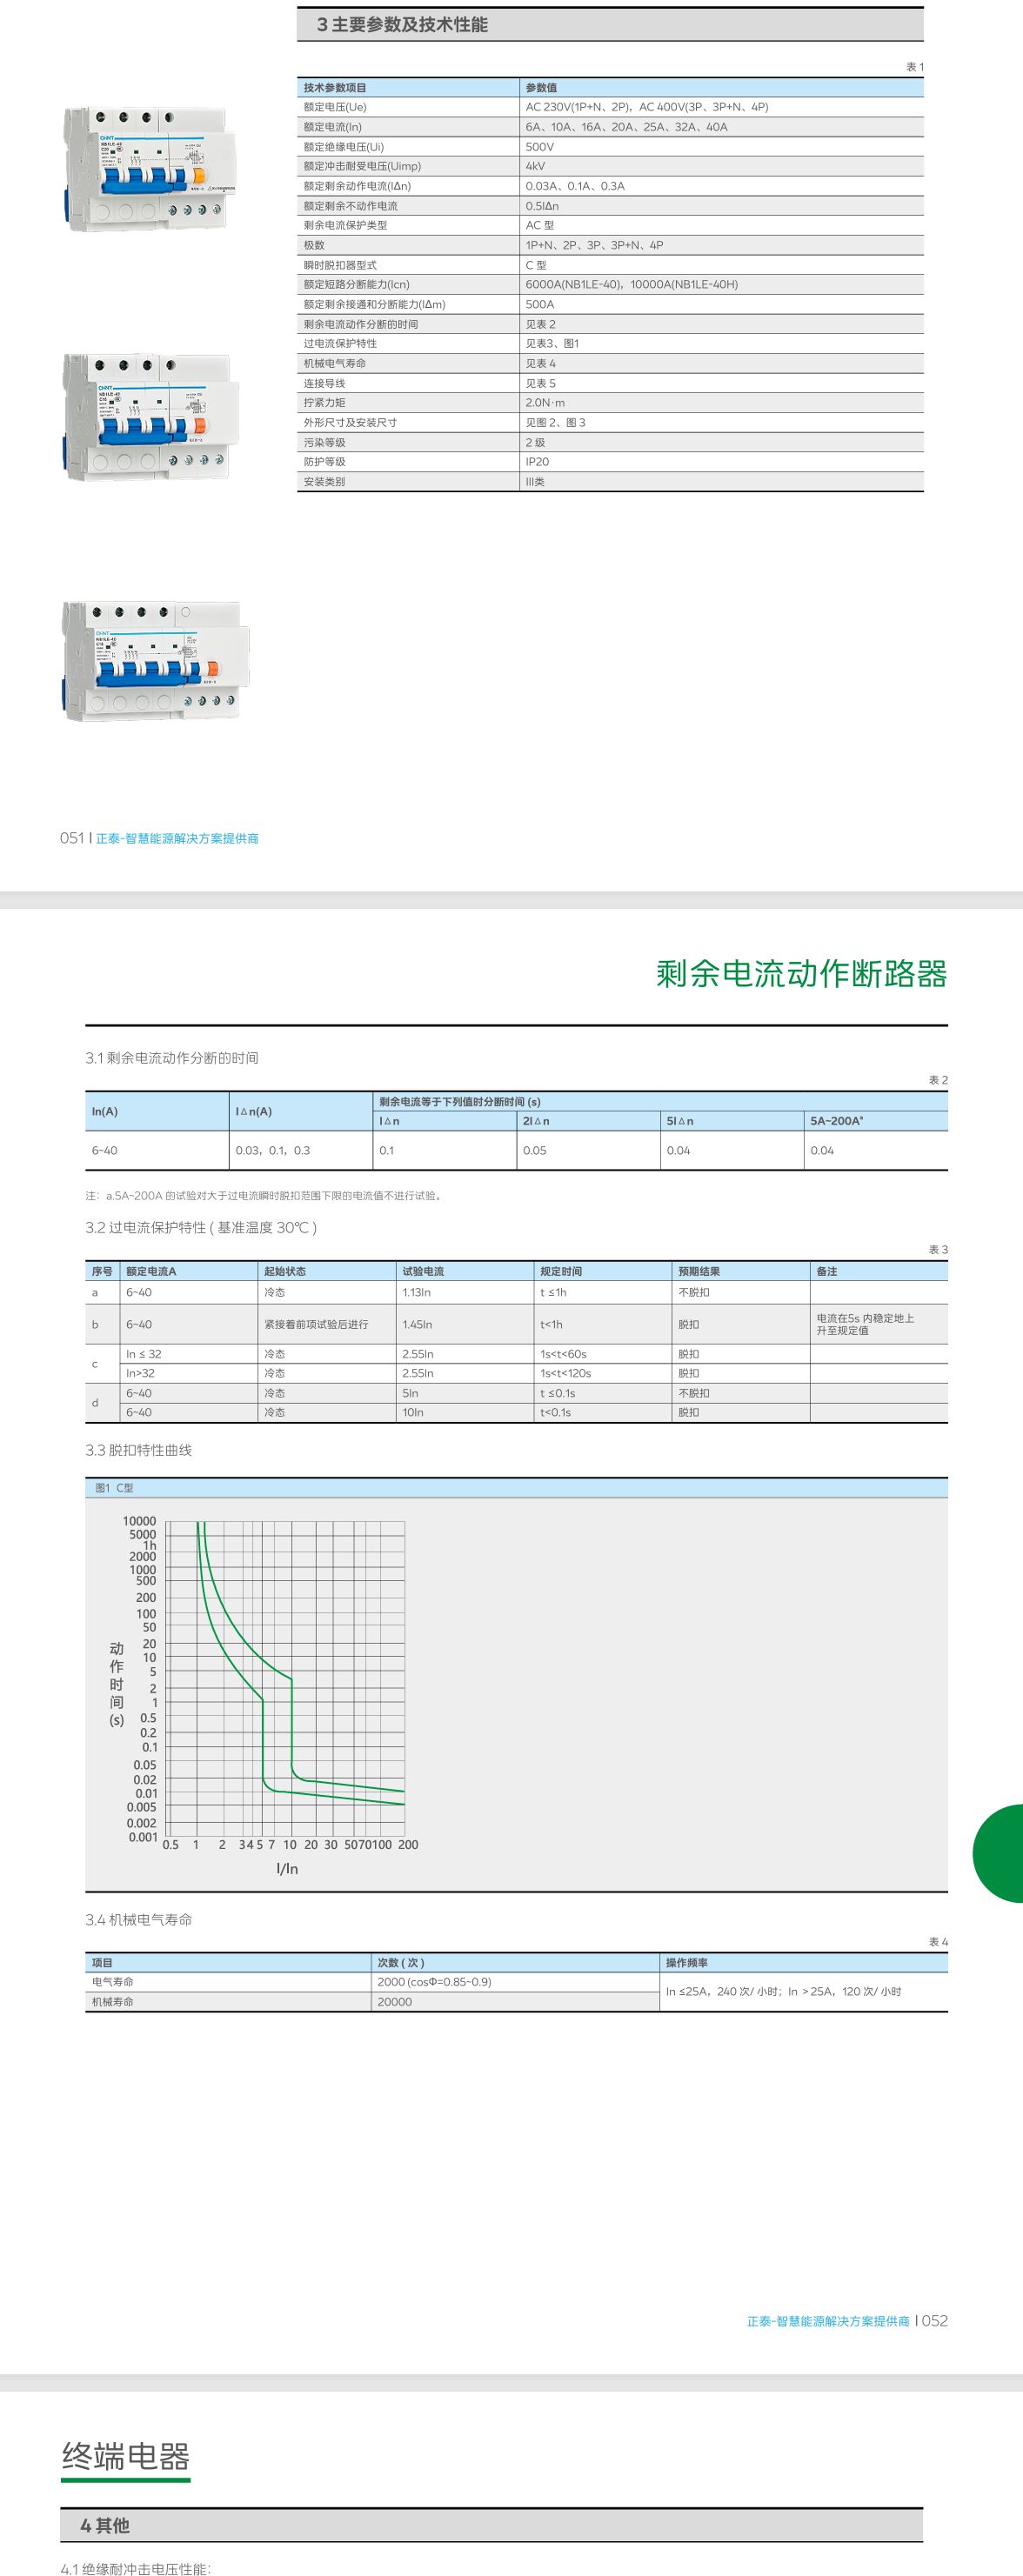The width and height of the screenshot is (1023, 2576).
Task: Click the 预期结果 column header in table 3
Action: tap(698, 1271)
